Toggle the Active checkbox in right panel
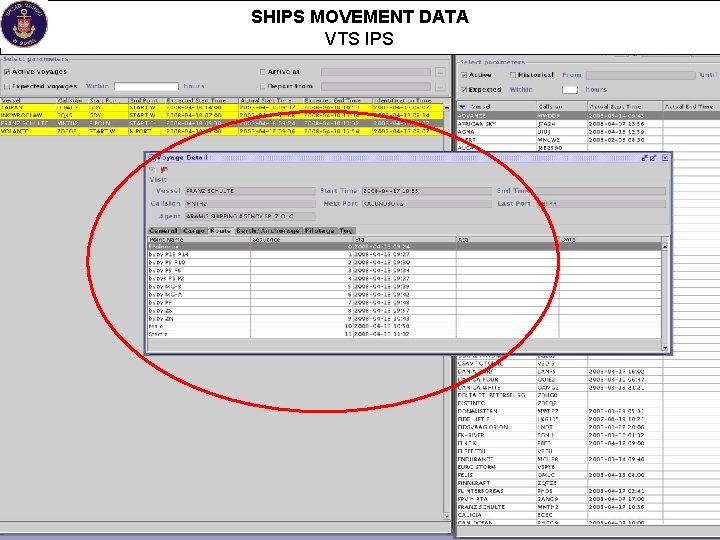The image size is (720, 540). (x=464, y=75)
